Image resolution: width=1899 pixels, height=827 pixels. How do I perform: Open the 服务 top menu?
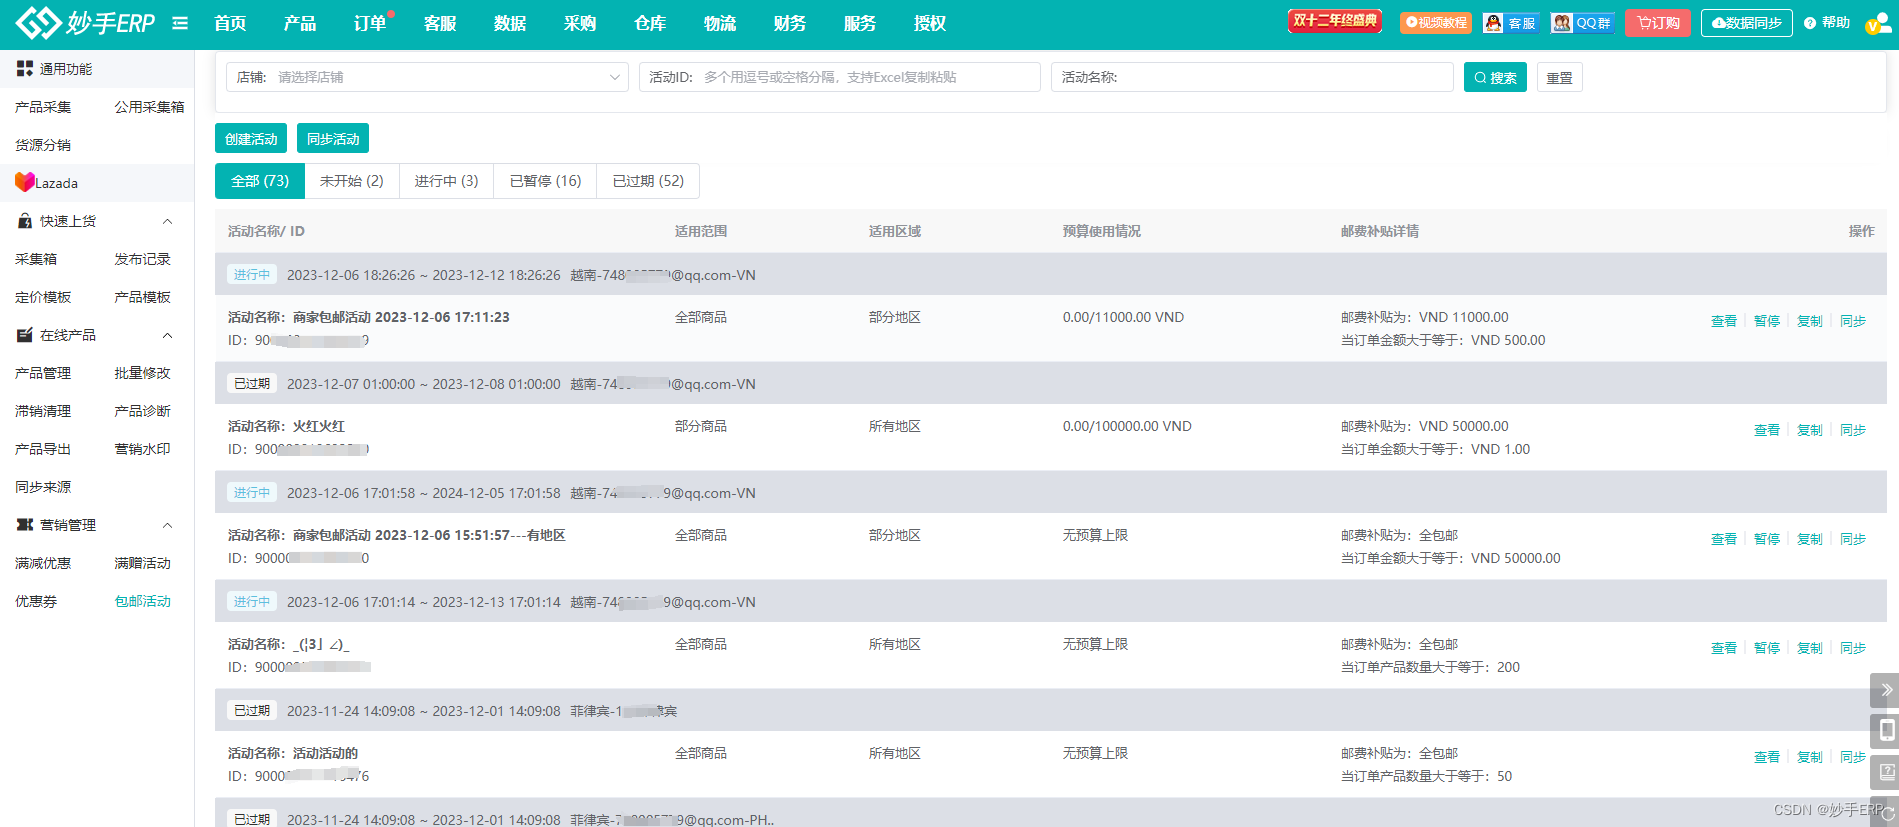[x=860, y=23]
